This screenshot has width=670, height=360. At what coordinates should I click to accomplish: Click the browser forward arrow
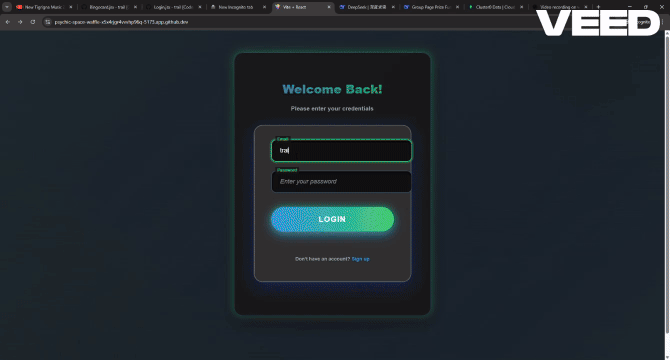(x=20, y=22)
